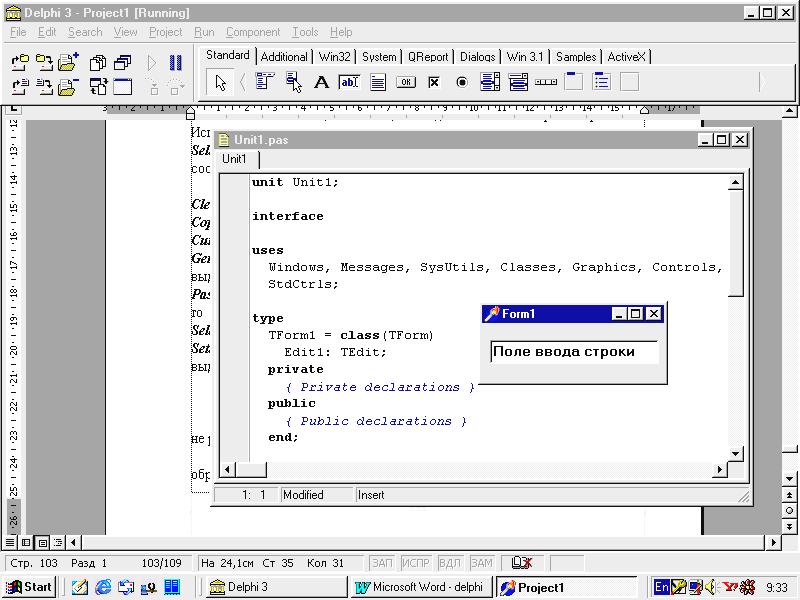800x600 pixels.
Task: Switch to the Additional palette tab
Action: (284, 57)
